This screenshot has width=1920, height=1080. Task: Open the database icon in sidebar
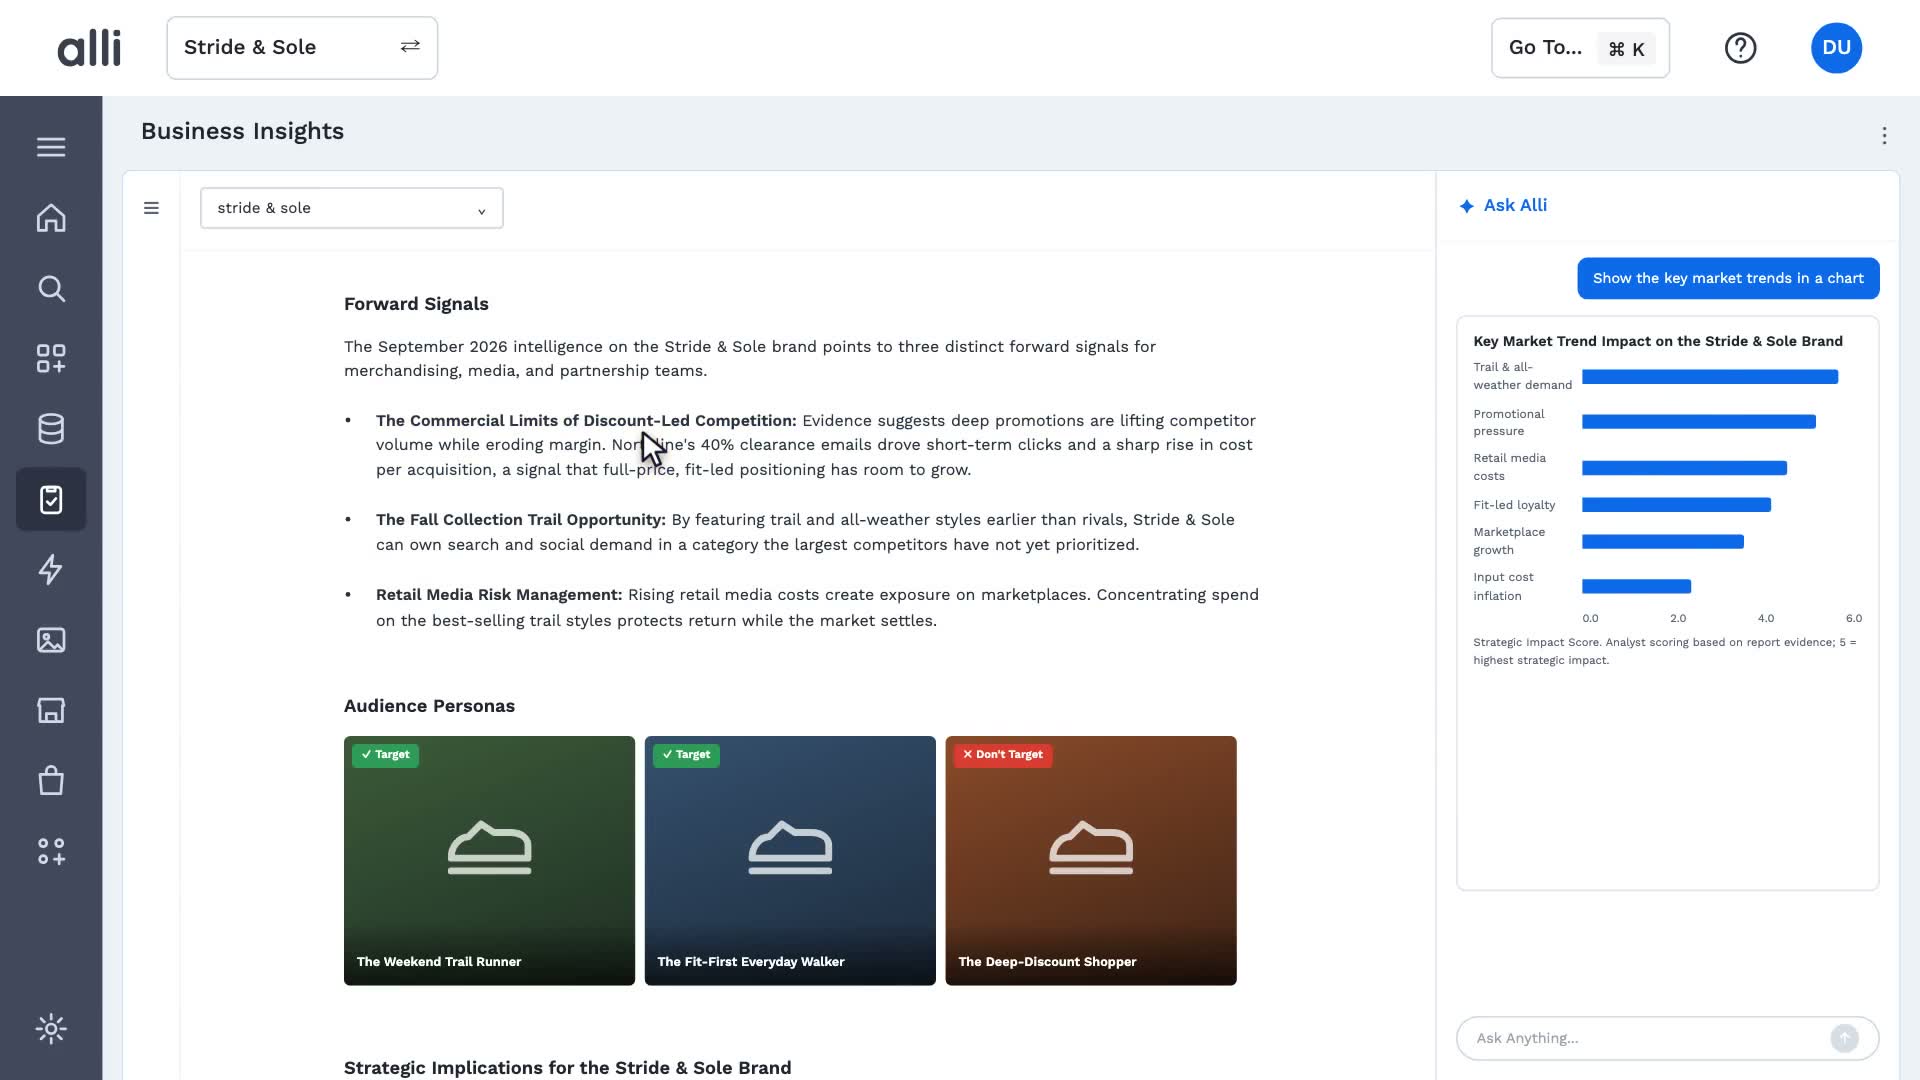pos(51,429)
